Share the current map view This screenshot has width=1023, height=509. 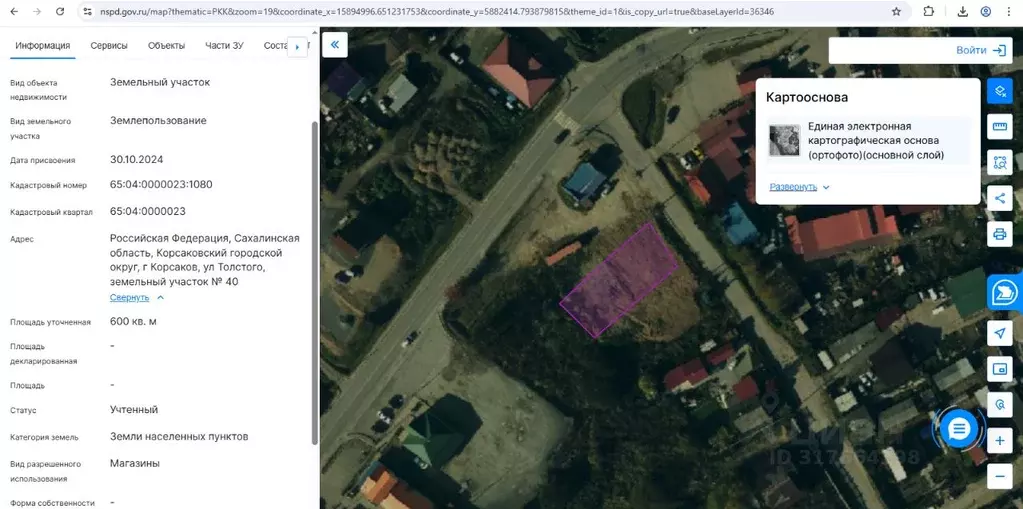pos(999,198)
